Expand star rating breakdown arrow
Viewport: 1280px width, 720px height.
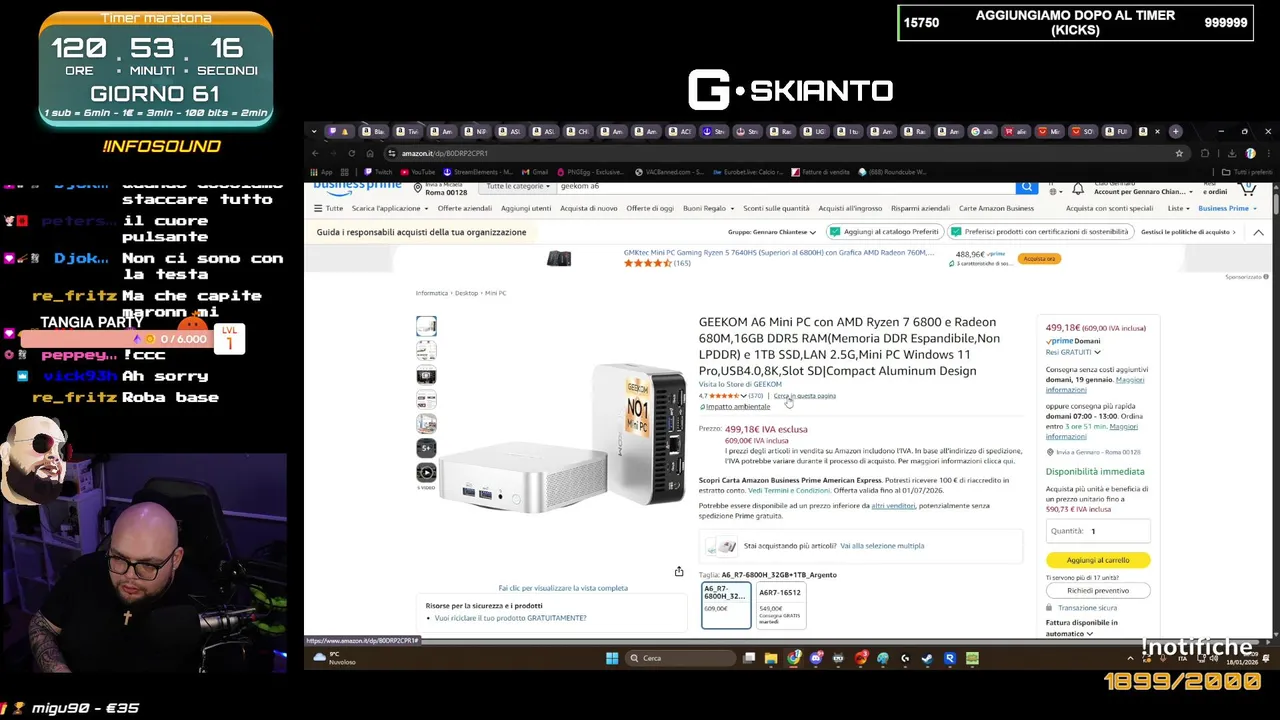743,396
